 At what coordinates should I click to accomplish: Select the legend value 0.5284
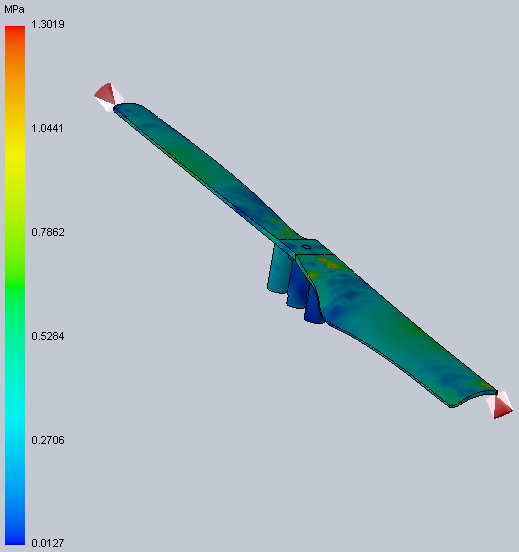pos(48,336)
